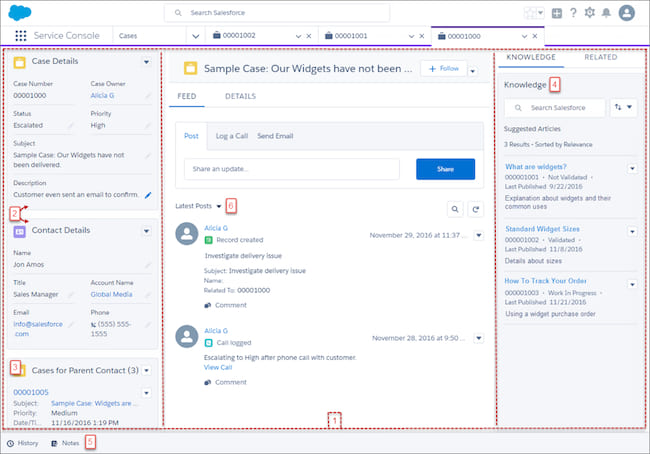Screen dimensions: 650x454
Task: Click the help question mark icon
Action: coord(573,13)
